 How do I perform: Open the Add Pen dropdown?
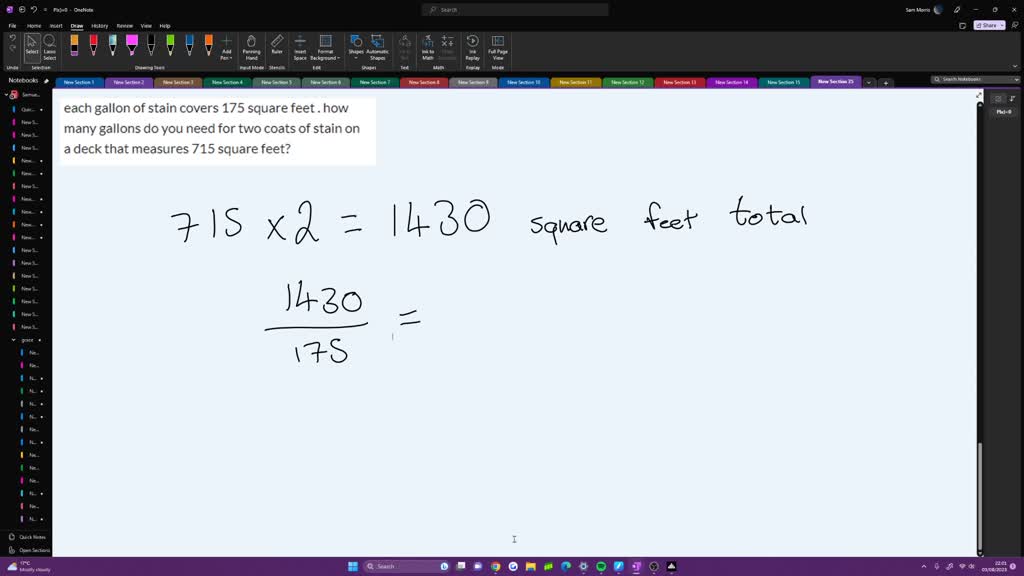click(x=227, y=48)
